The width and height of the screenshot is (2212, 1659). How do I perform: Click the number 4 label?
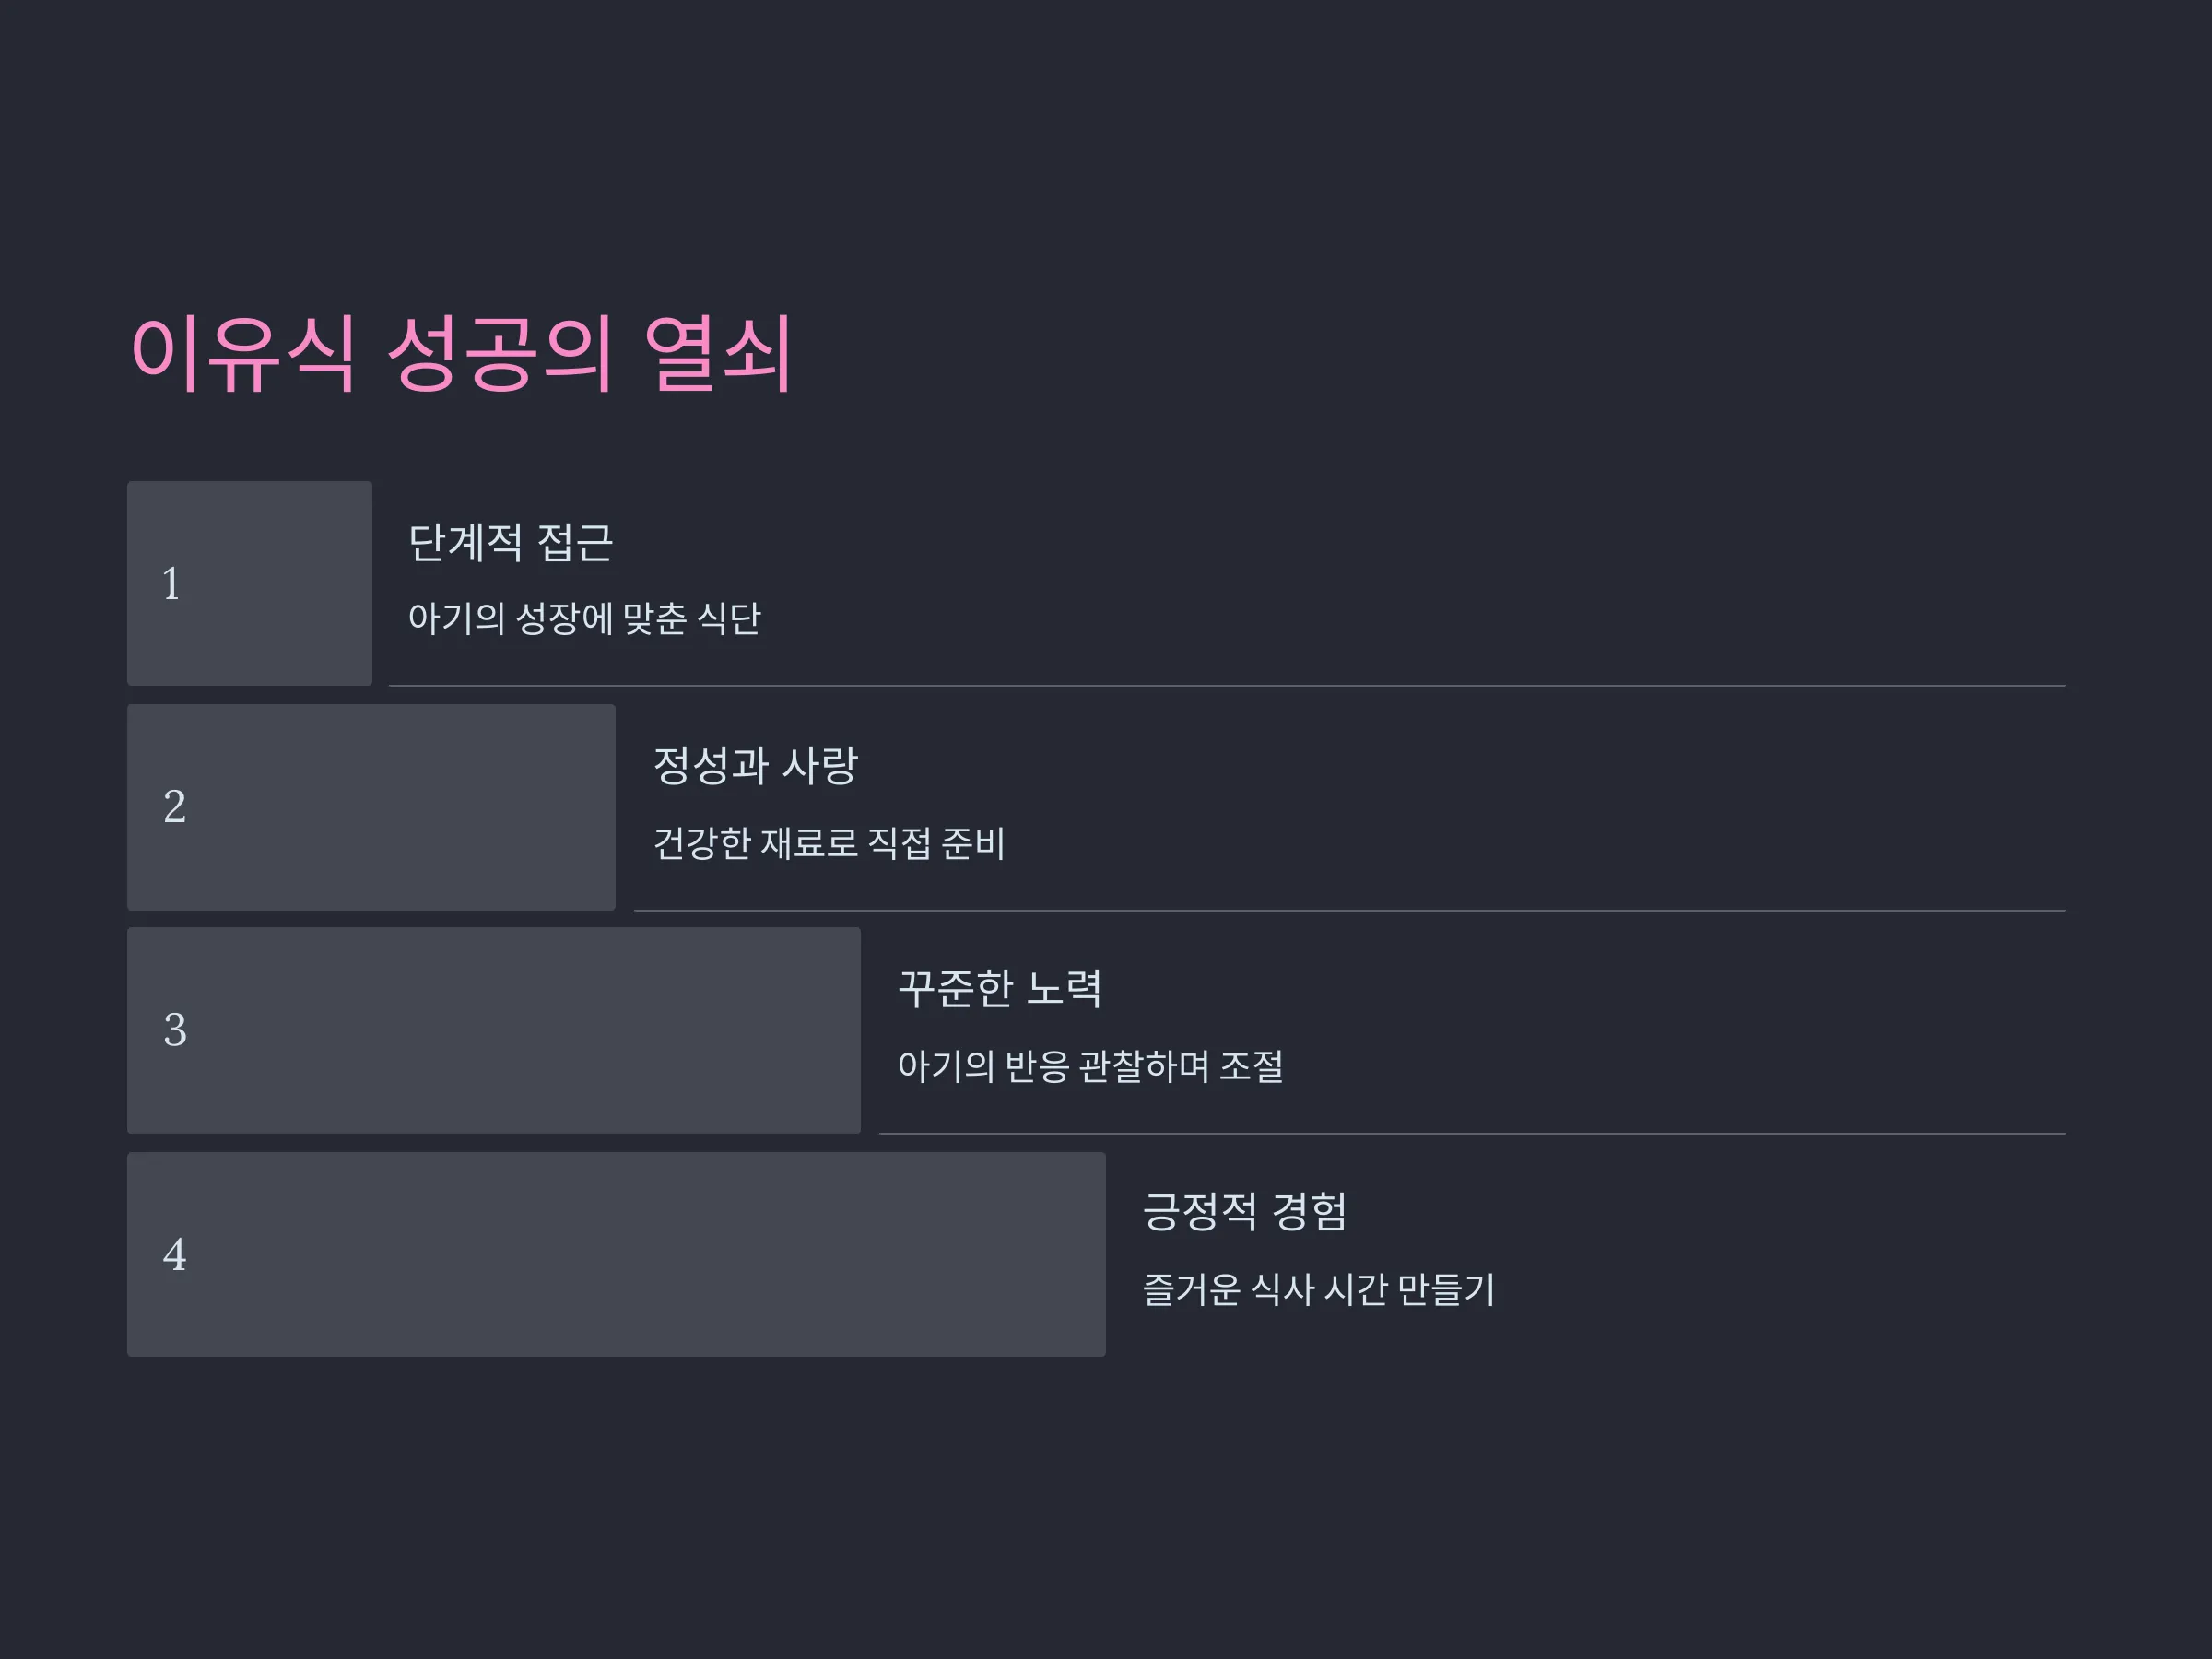pyautogui.click(x=174, y=1255)
